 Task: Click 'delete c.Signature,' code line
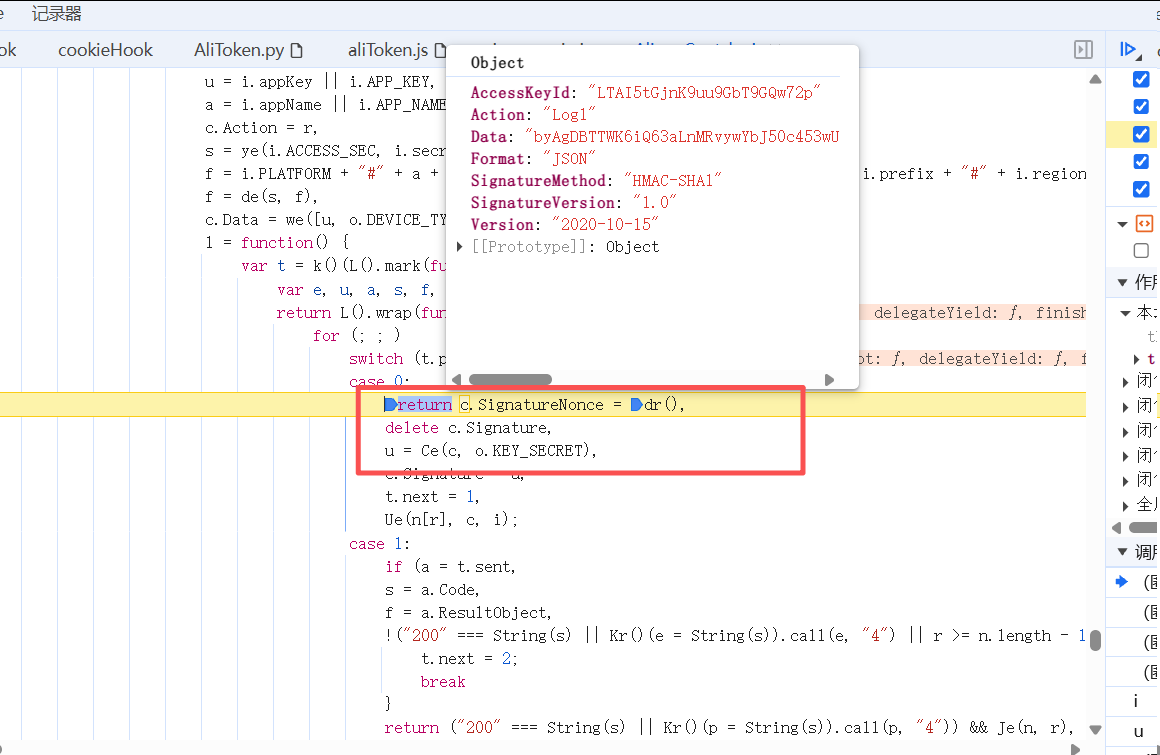tap(468, 428)
